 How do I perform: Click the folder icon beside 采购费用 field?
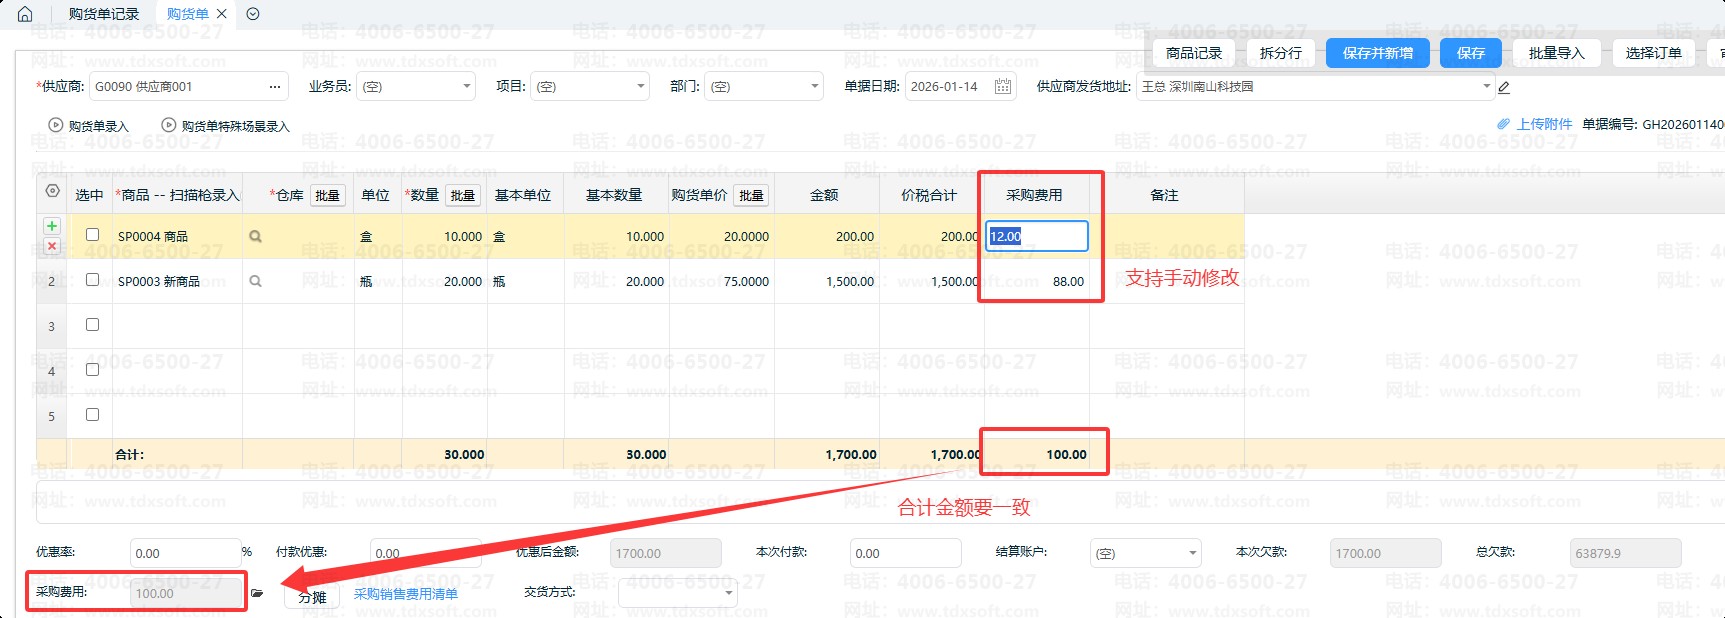coord(257,593)
